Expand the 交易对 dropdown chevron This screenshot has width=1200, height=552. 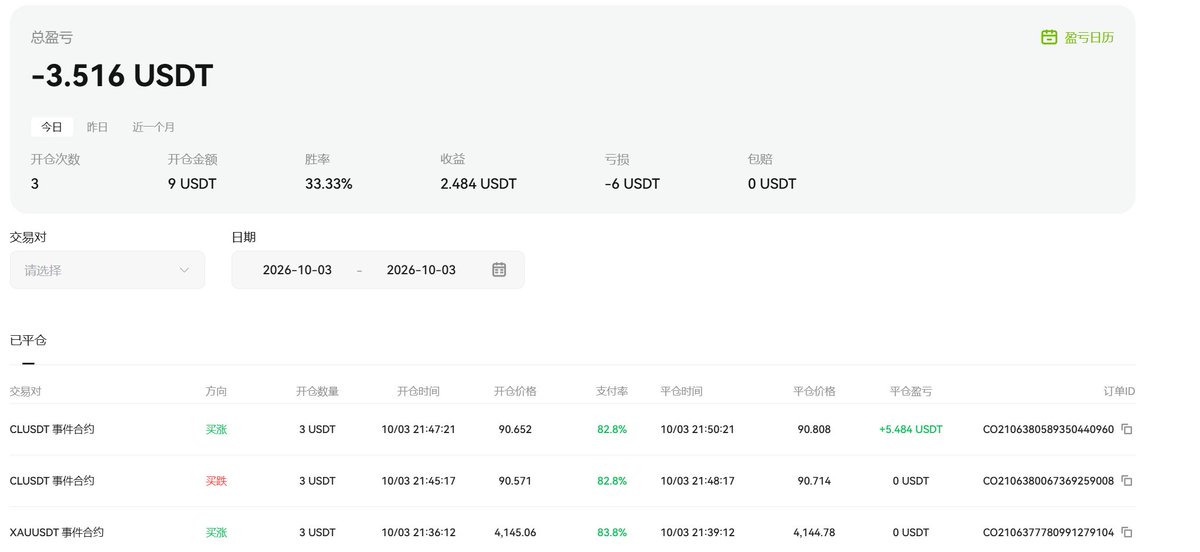pyautogui.click(x=184, y=270)
